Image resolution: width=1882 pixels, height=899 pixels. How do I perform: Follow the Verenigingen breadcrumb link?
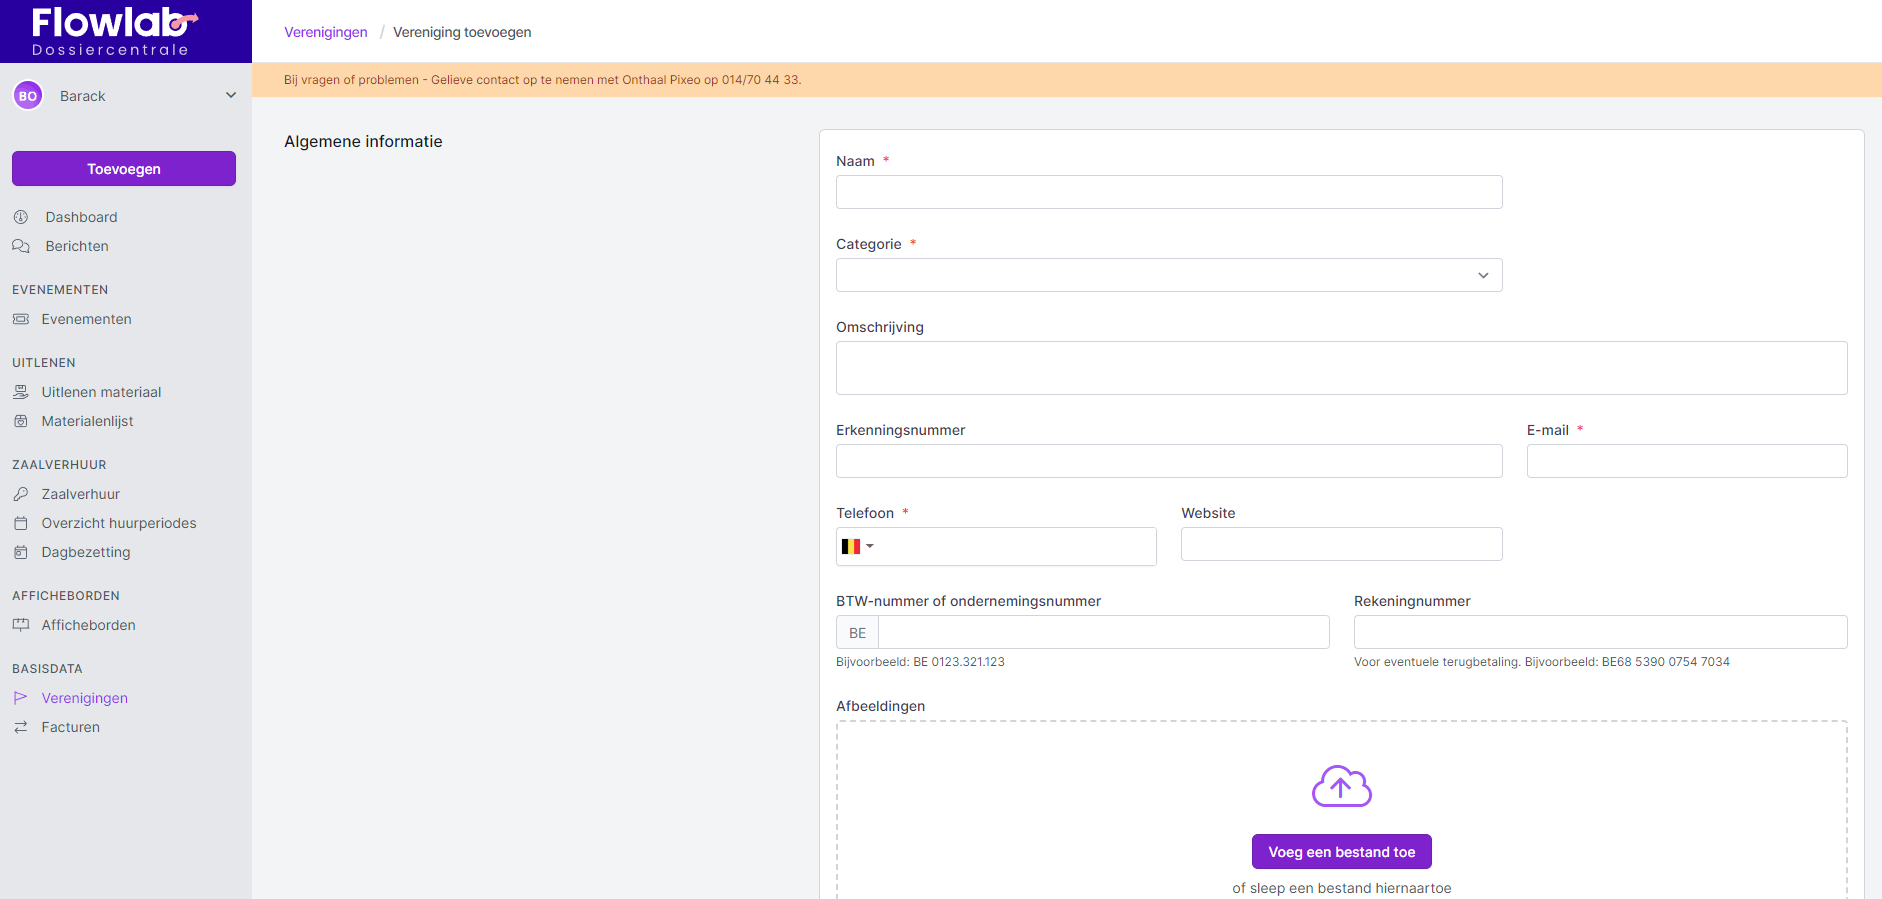[x=325, y=32]
